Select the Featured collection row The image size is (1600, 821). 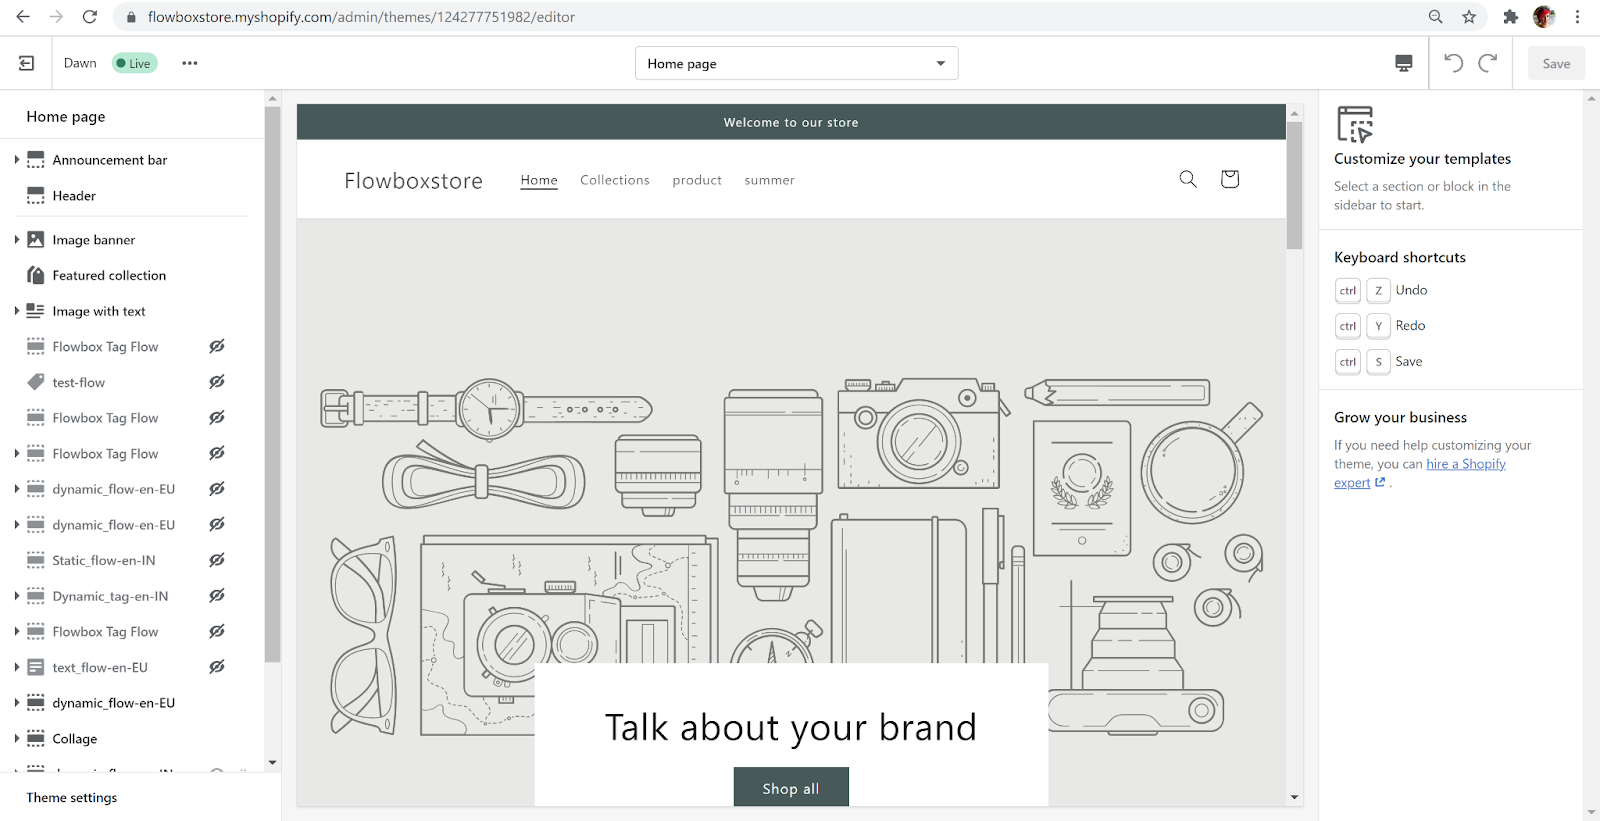[132, 275]
